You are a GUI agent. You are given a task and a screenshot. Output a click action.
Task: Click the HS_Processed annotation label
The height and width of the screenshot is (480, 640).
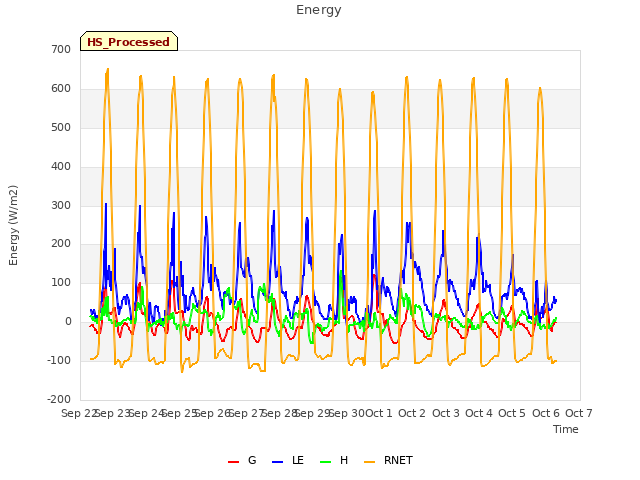click(x=129, y=42)
